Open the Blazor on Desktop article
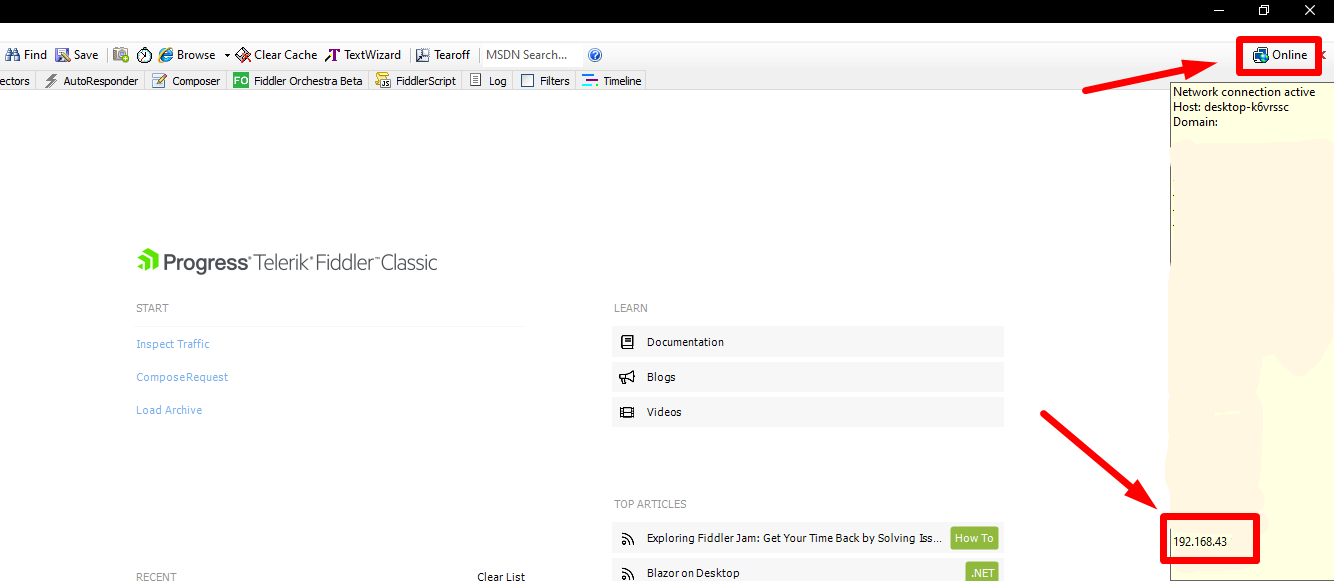The height and width of the screenshot is (581, 1334). pyautogui.click(x=693, y=573)
